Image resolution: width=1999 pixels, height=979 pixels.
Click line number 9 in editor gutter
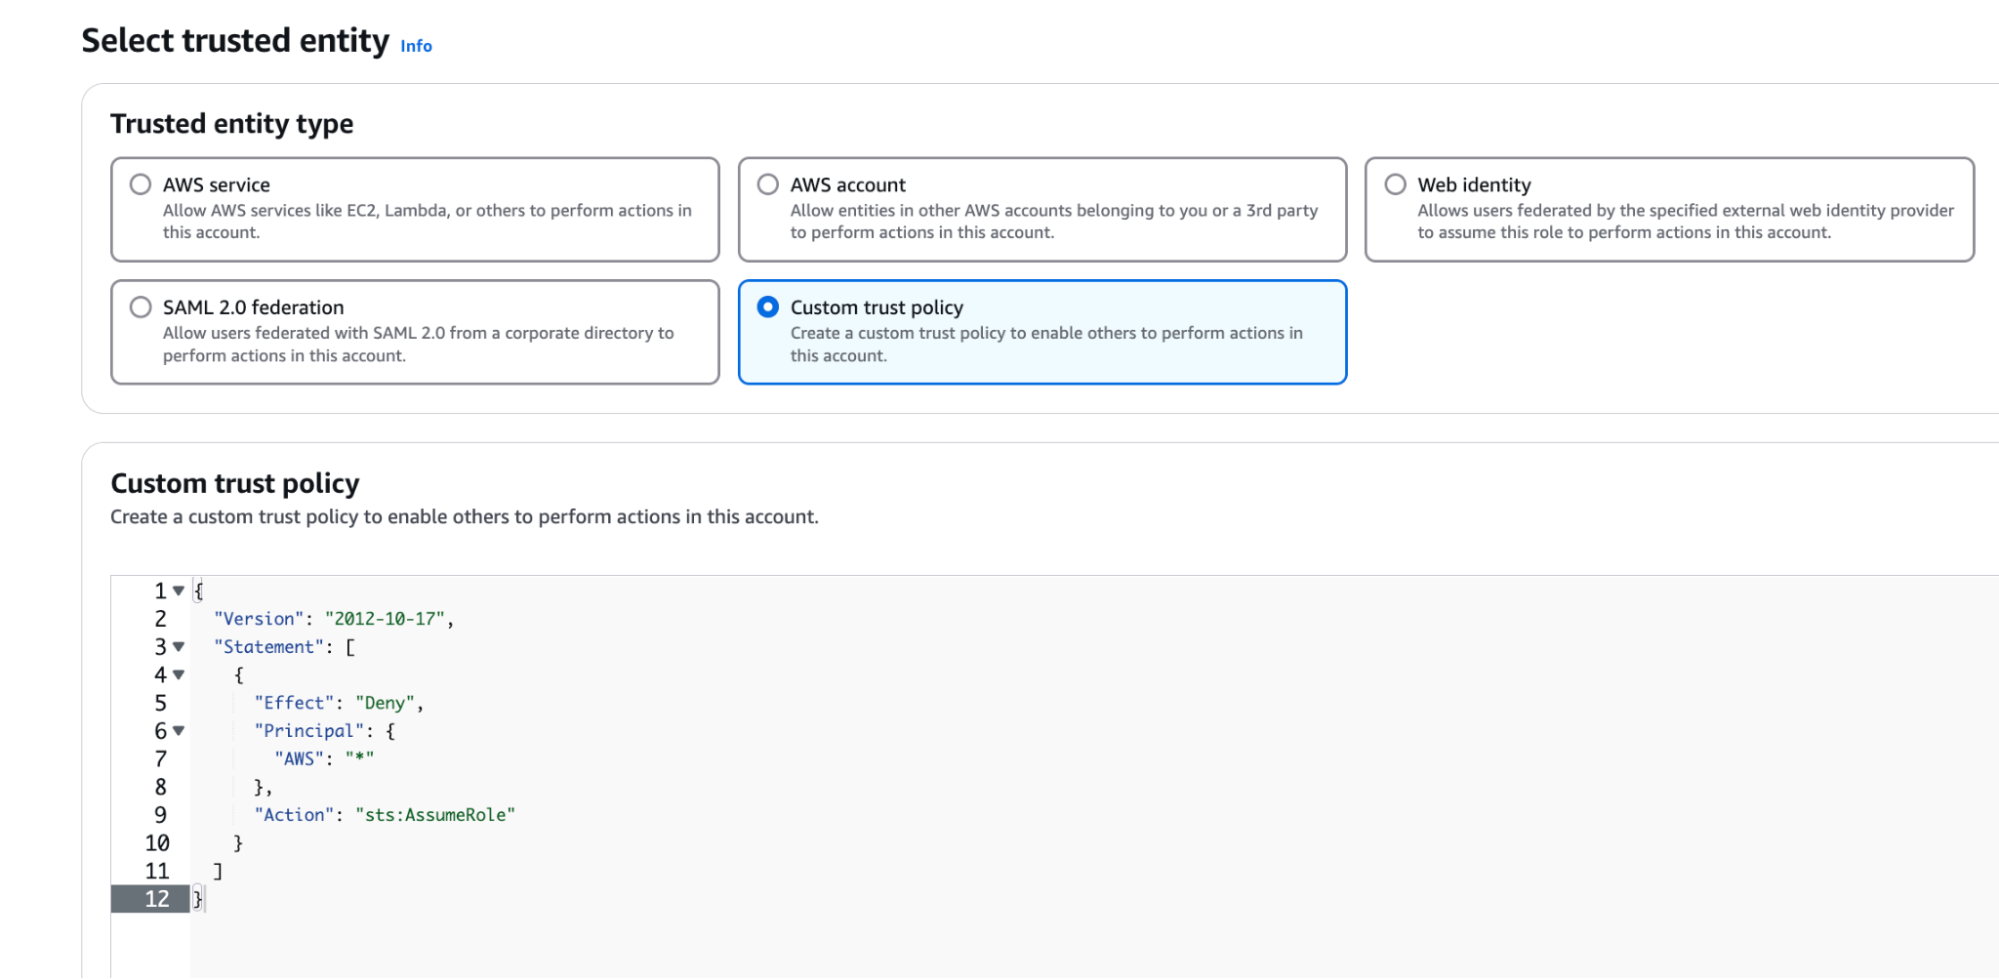click(160, 815)
